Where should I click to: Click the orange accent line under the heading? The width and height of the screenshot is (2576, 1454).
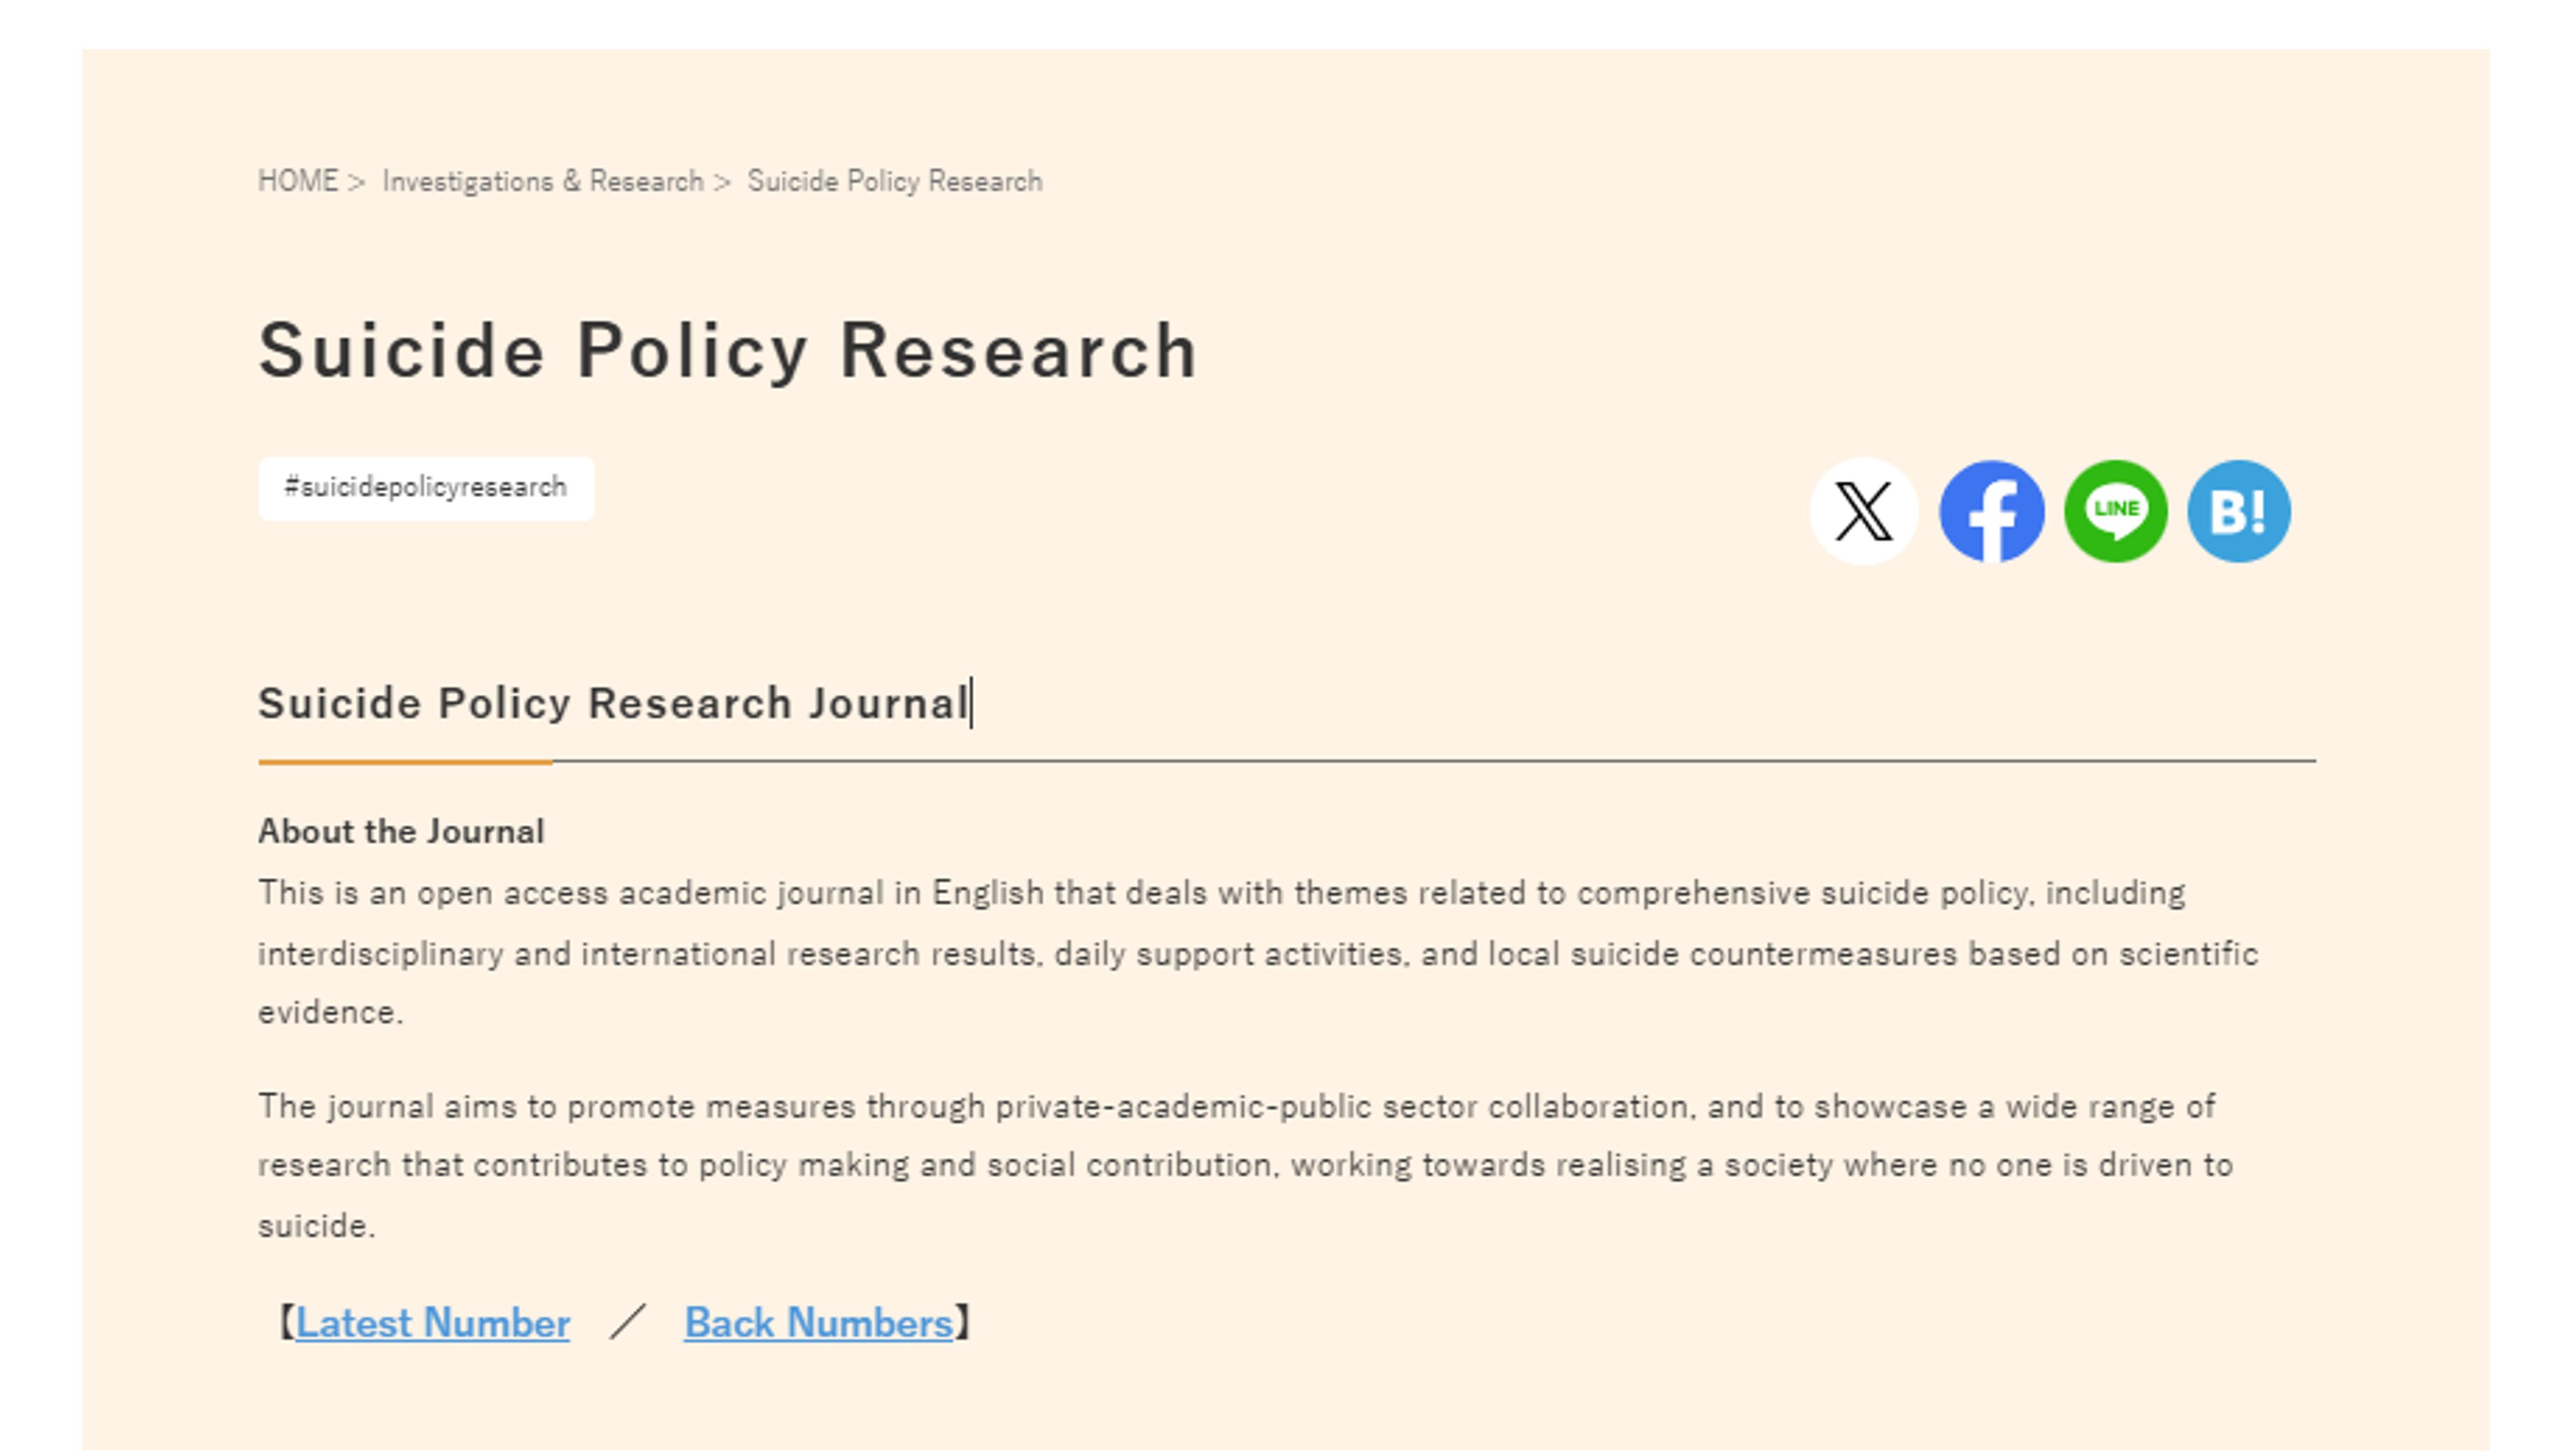tap(405, 762)
